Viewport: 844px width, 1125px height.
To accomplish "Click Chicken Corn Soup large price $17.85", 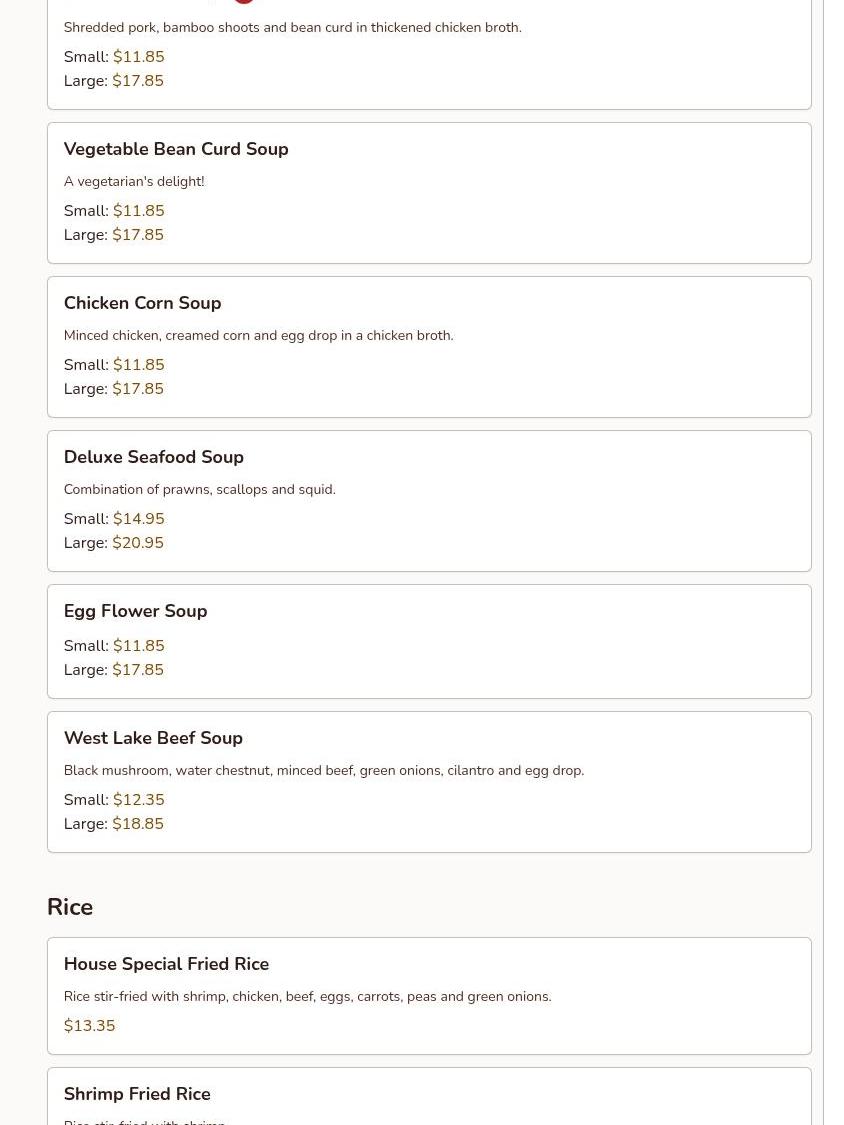I will point(138,389).
